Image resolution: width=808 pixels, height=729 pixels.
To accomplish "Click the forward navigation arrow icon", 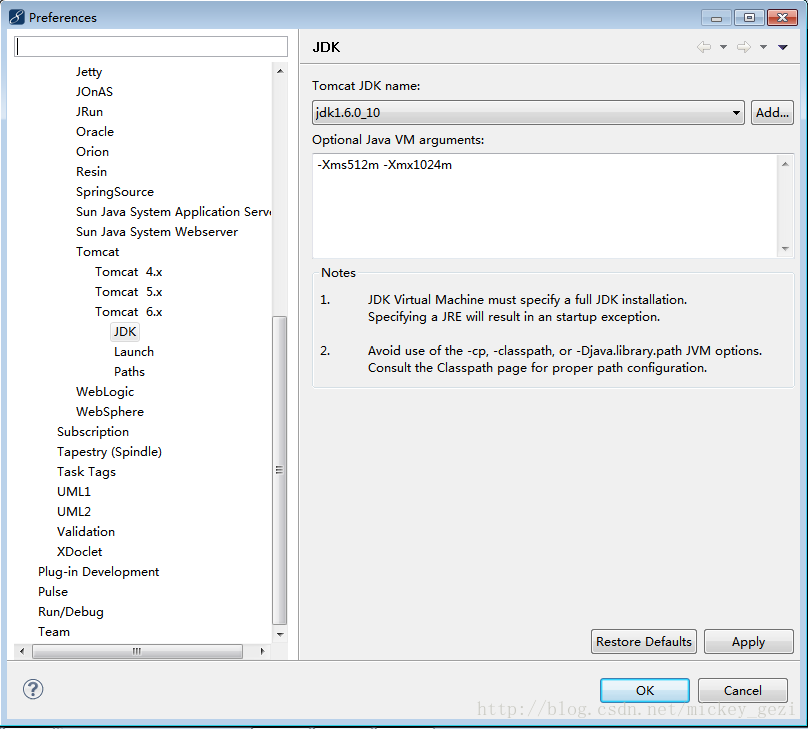I will [x=744, y=47].
